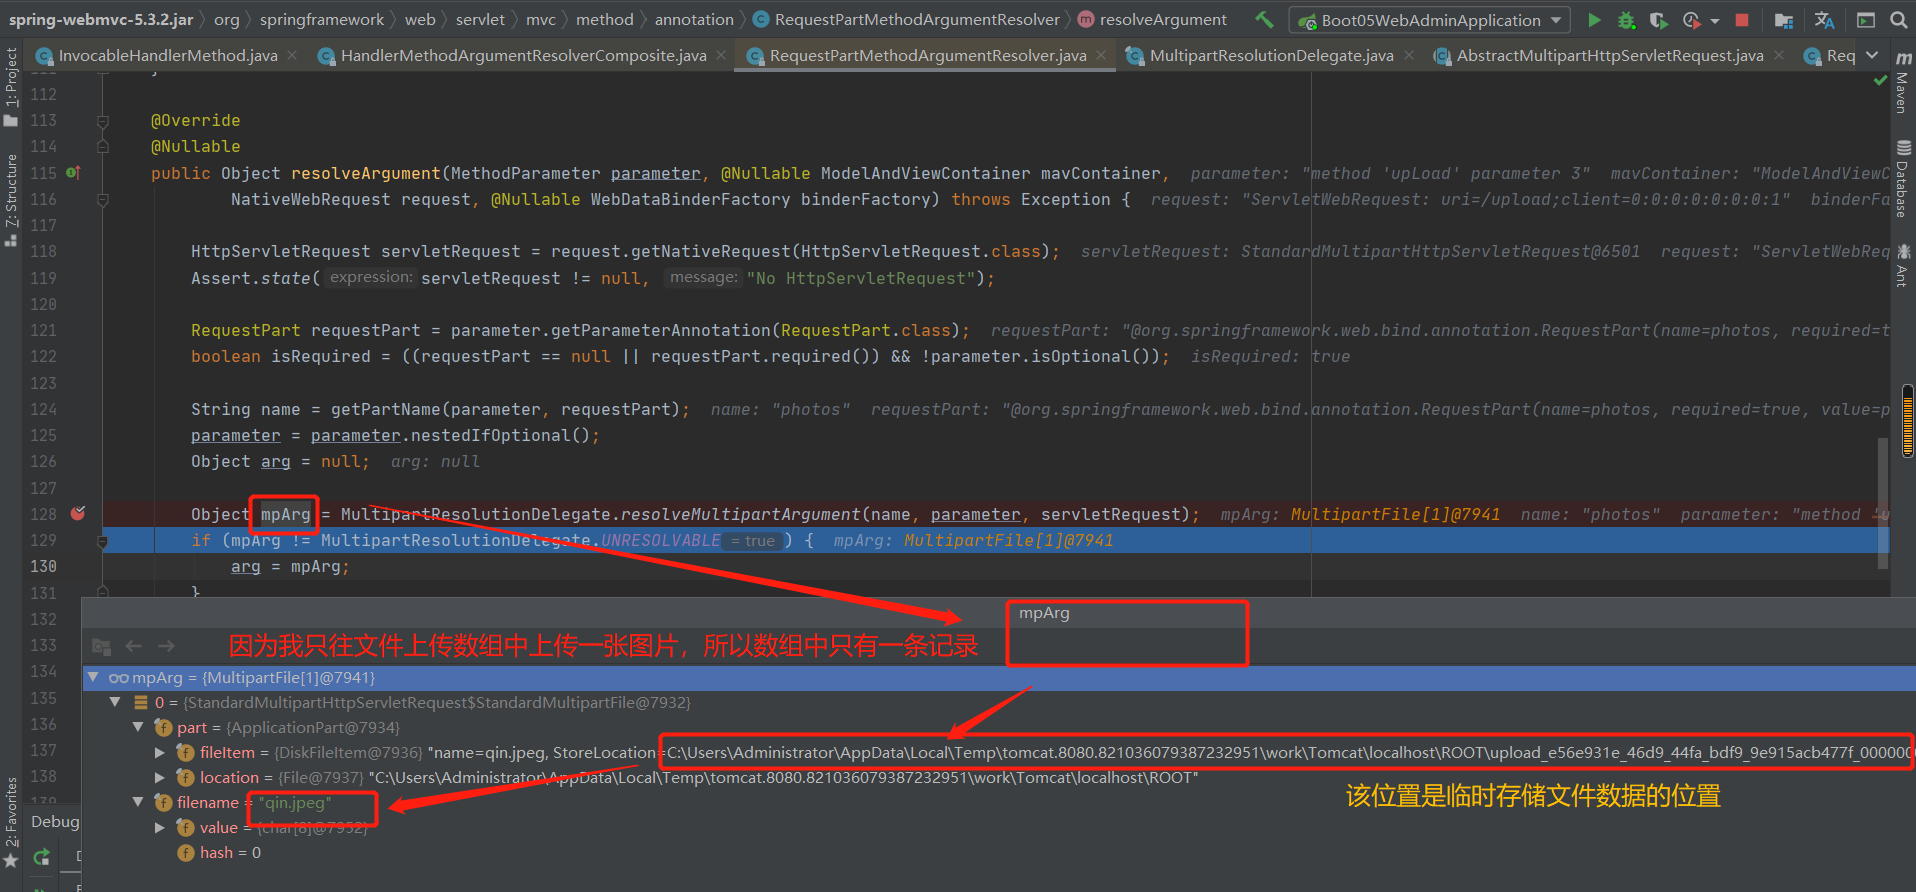Start debugging with the bug icon
The image size is (1916, 892).
click(1627, 20)
